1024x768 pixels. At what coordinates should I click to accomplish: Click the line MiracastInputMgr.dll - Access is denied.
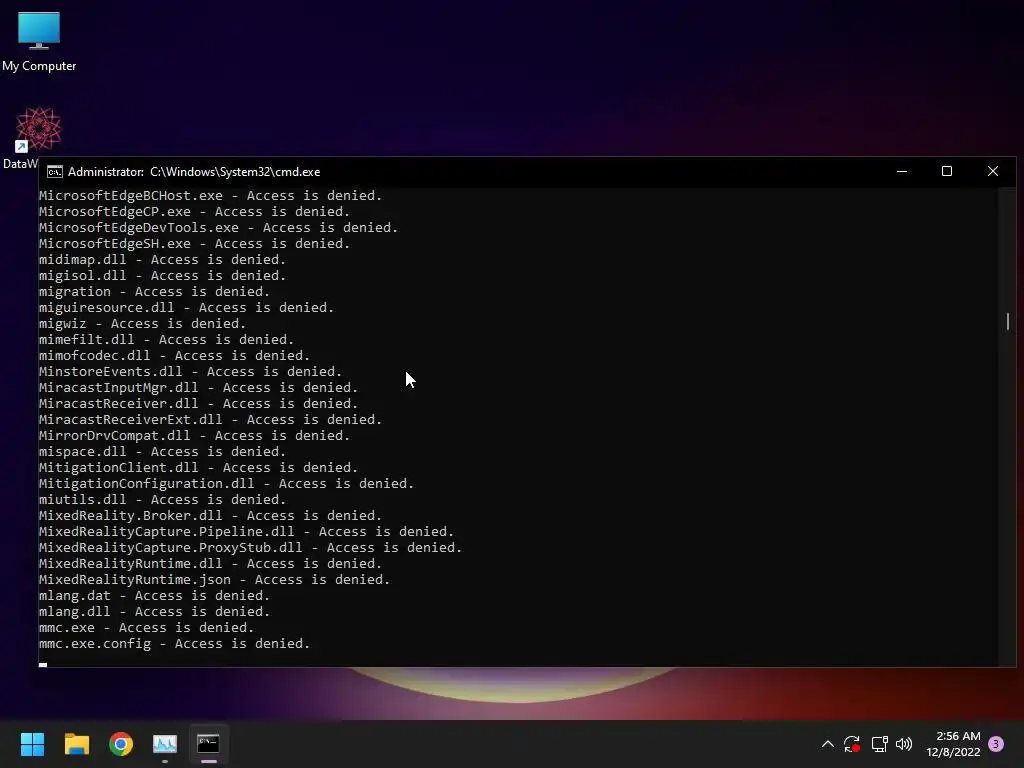(x=199, y=387)
